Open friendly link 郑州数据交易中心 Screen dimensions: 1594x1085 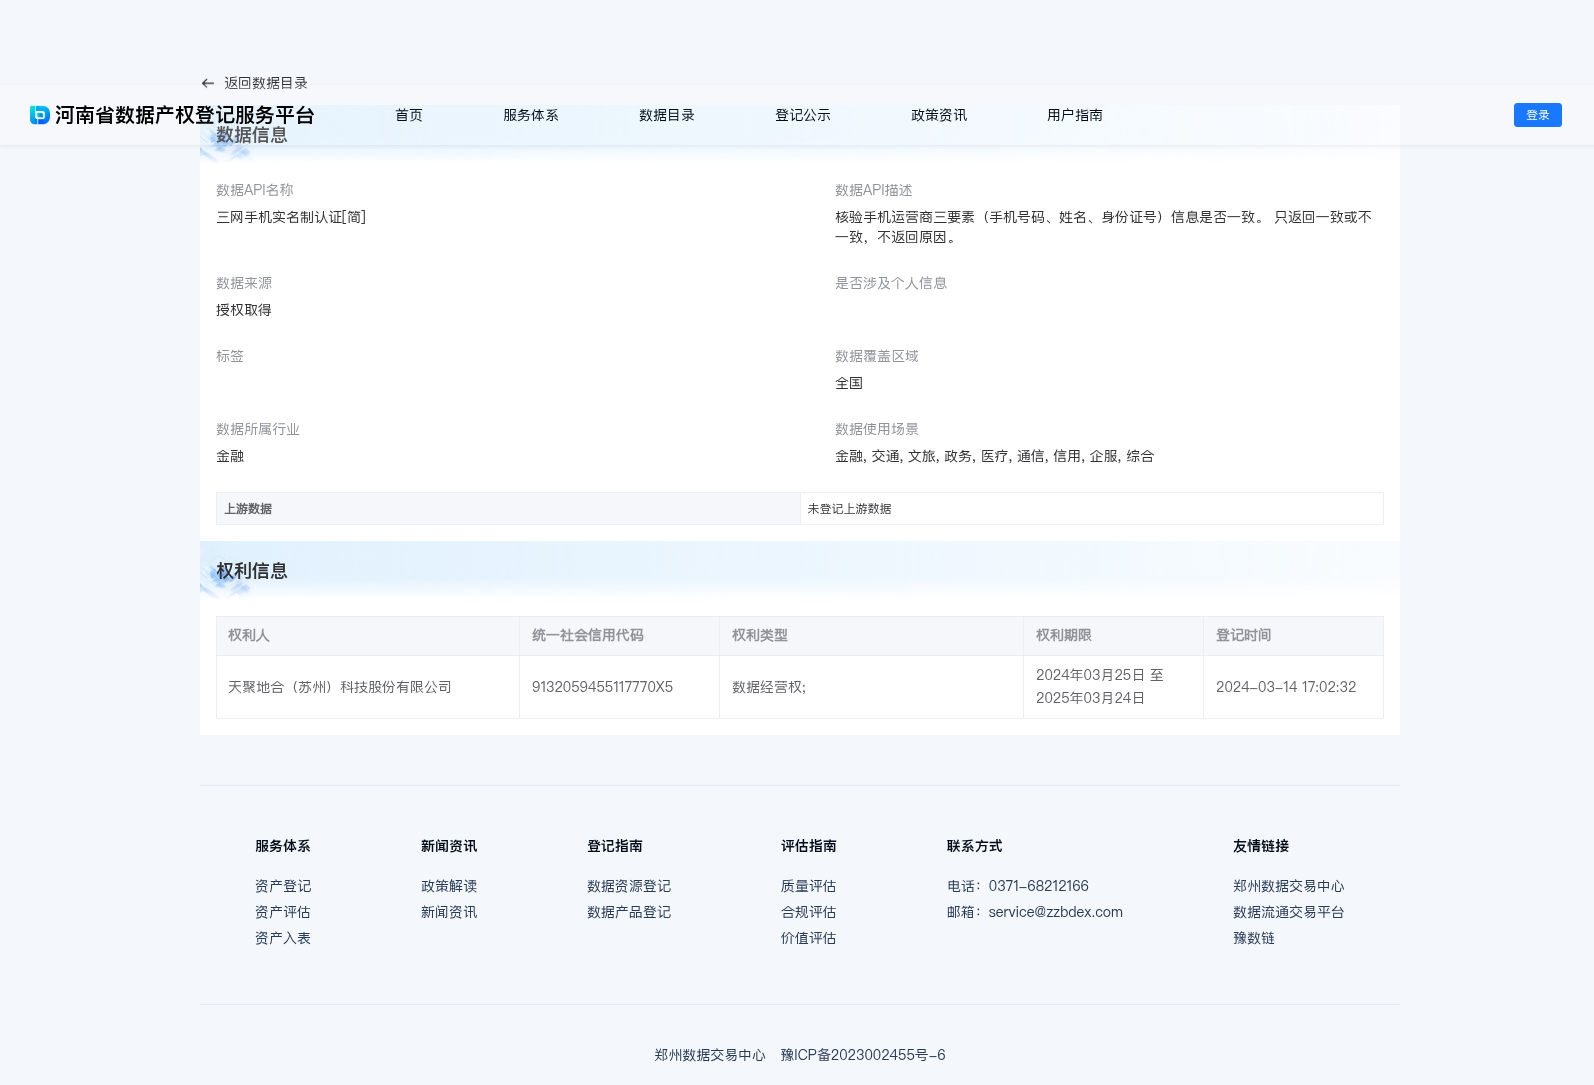coord(1289,886)
